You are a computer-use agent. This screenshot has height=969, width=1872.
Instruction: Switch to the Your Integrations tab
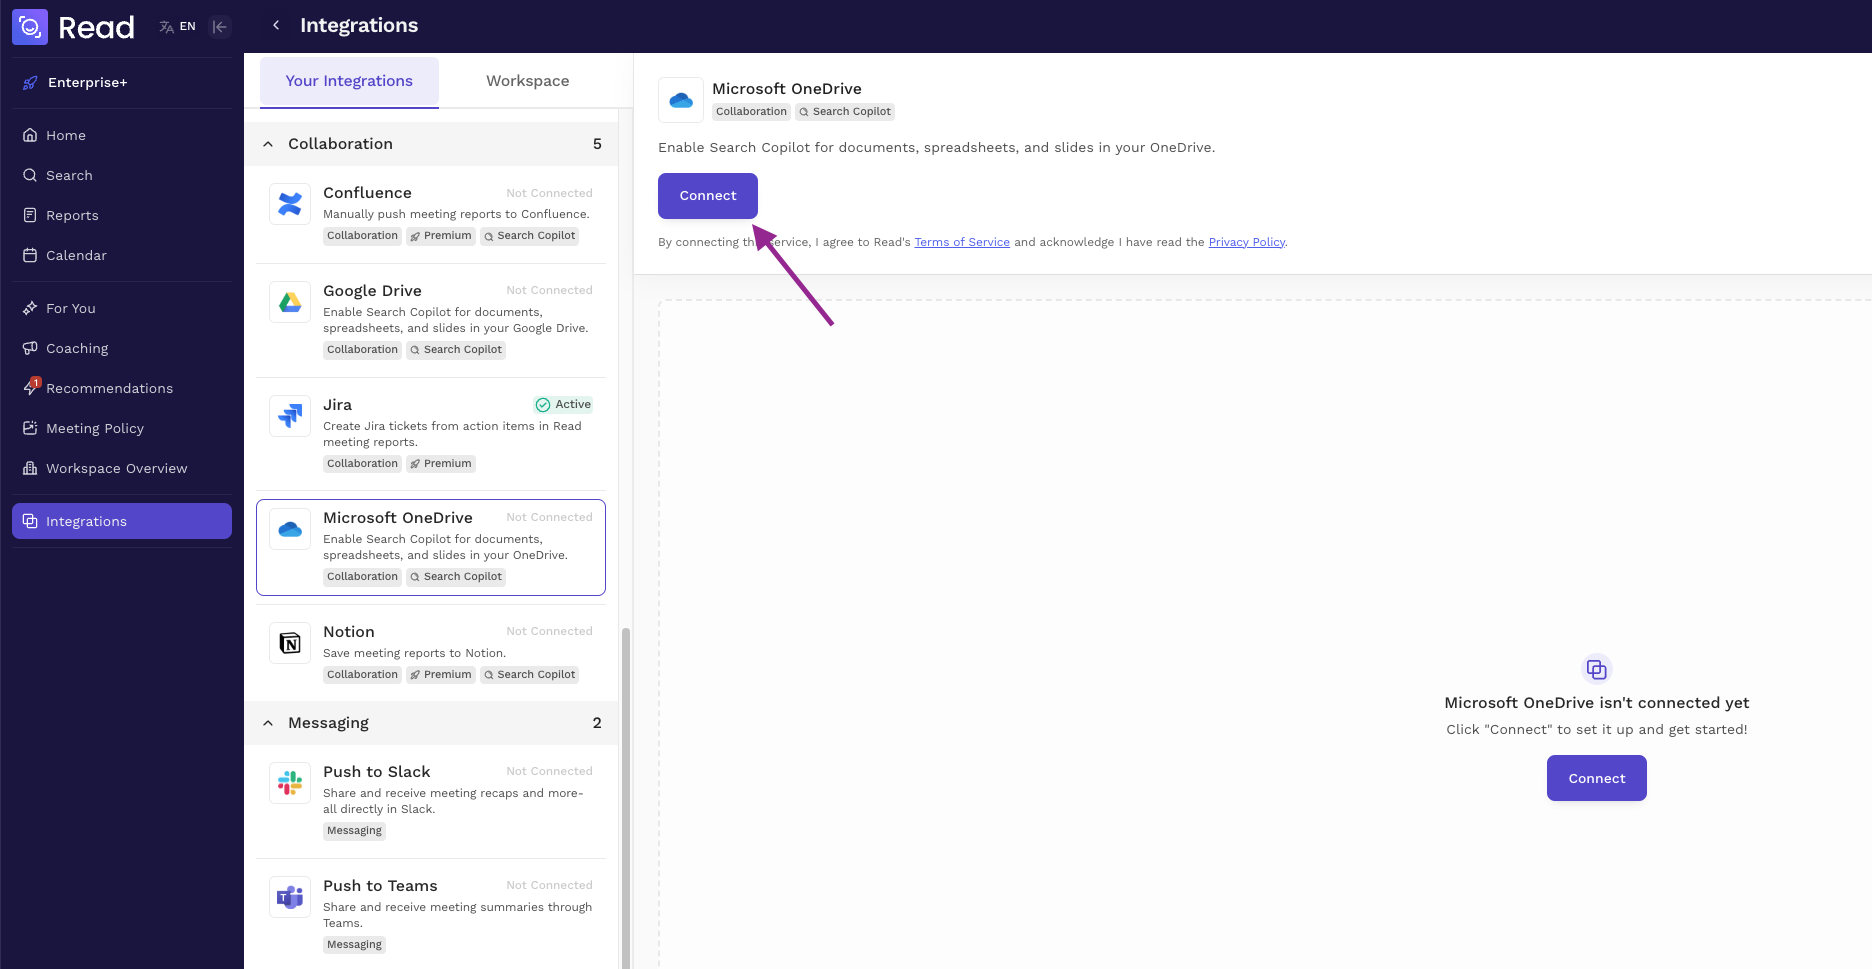(349, 81)
